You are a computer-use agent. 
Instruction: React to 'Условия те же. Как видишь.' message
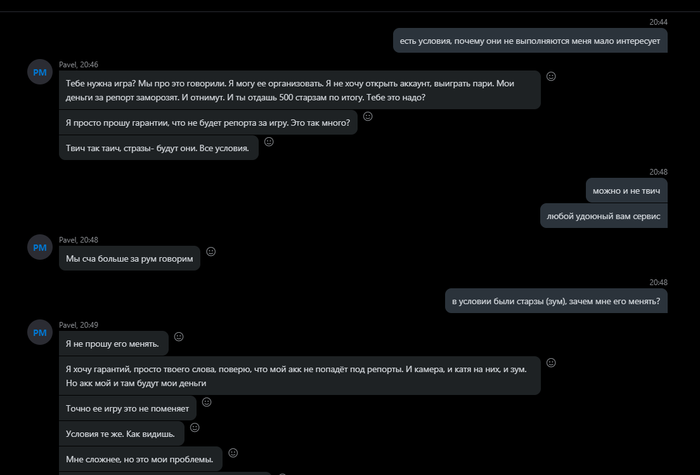click(x=195, y=428)
